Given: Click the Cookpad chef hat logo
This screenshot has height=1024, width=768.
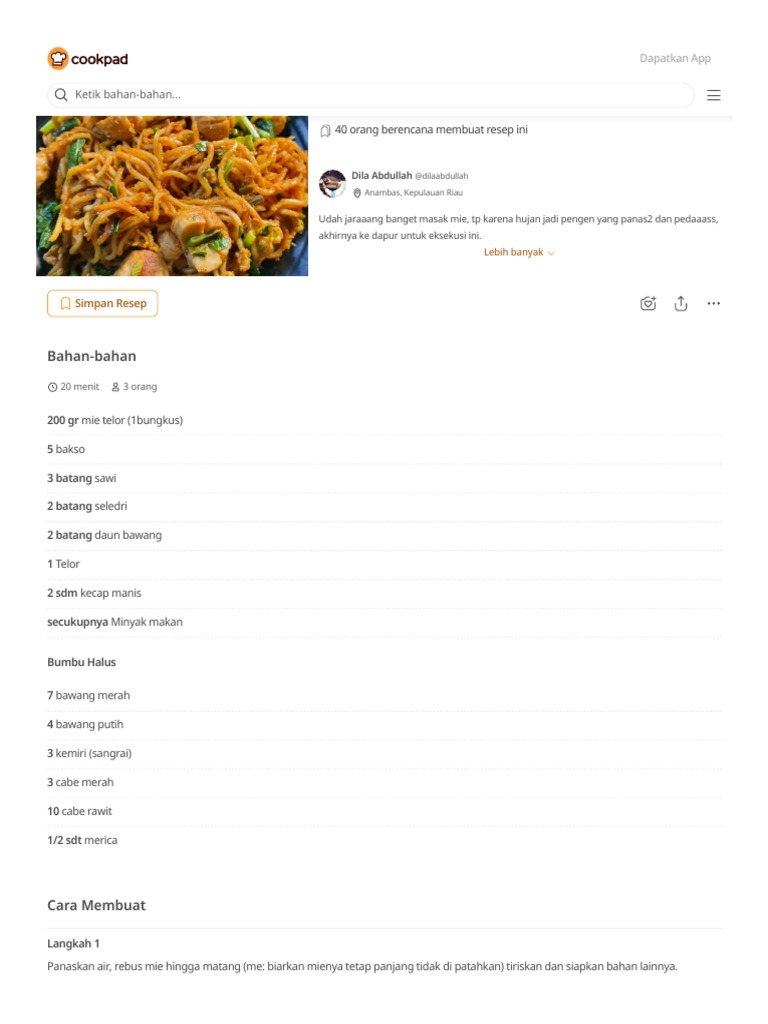Looking at the screenshot, I should pyautogui.click(x=57, y=59).
